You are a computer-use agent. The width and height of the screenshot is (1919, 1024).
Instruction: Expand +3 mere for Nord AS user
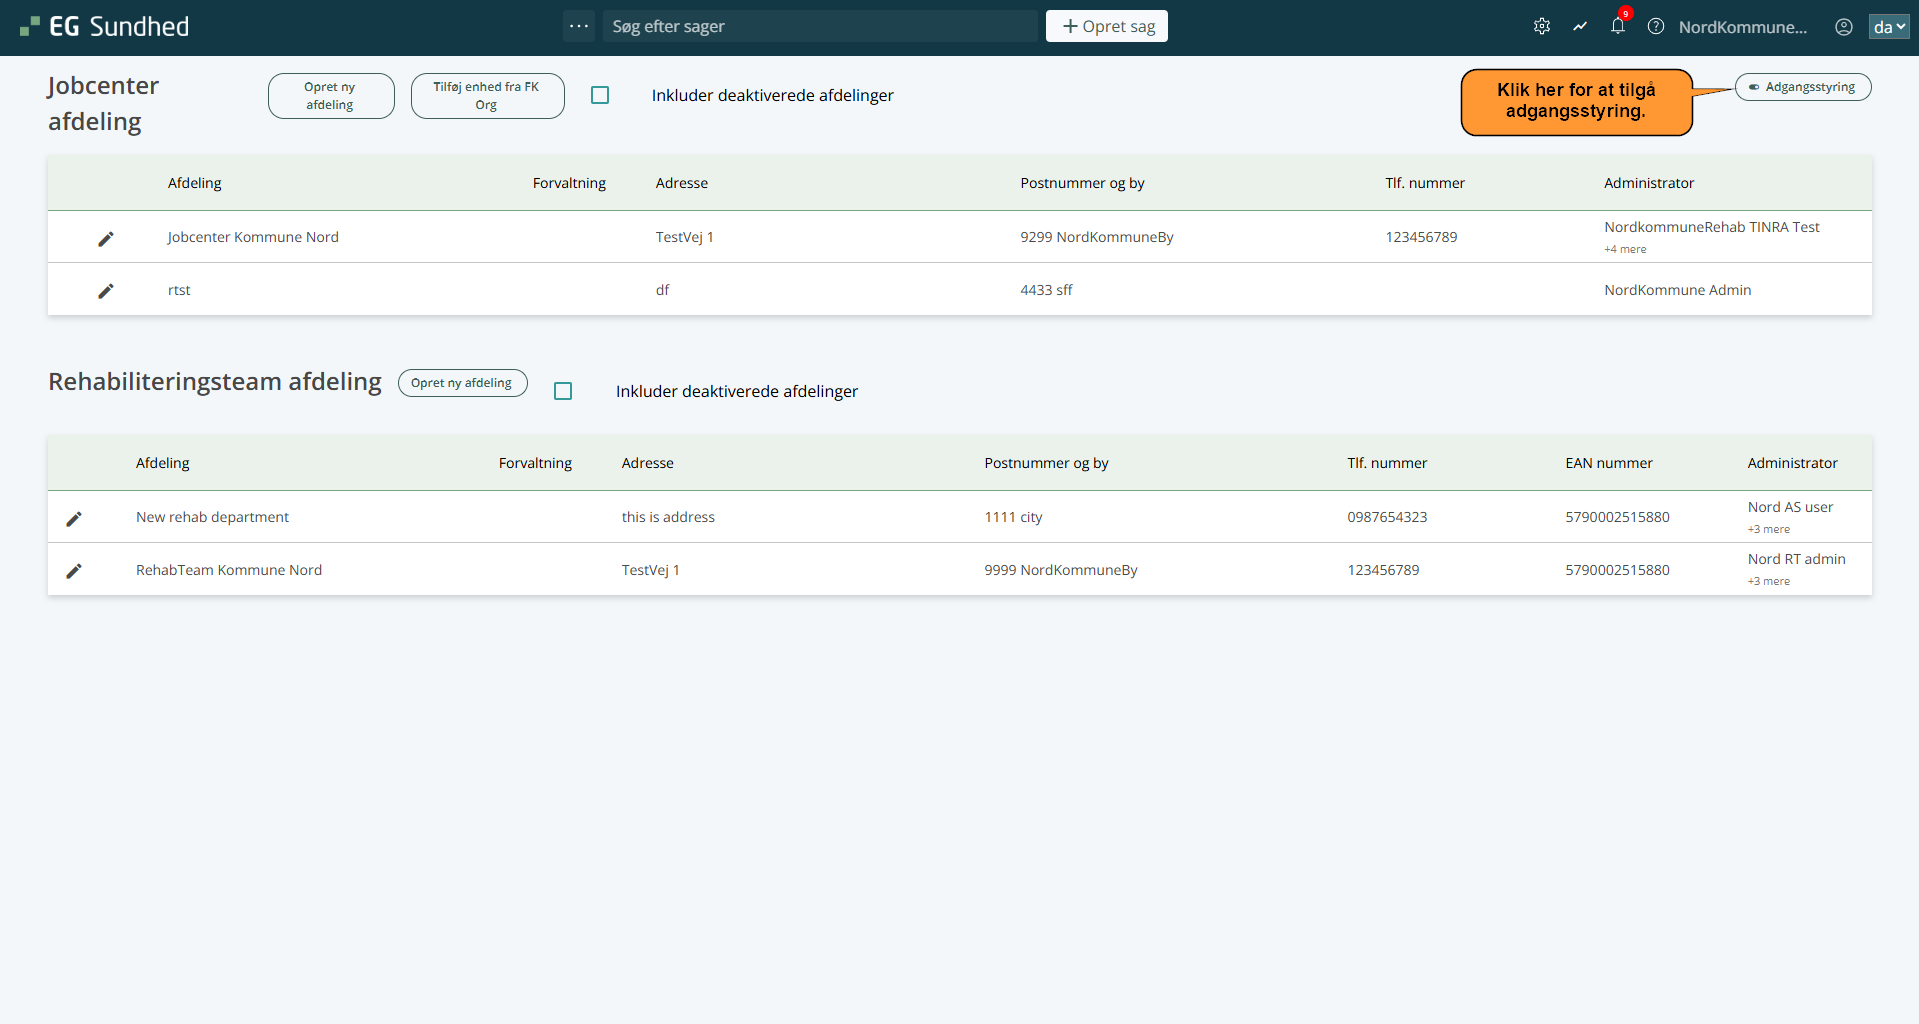(1768, 529)
